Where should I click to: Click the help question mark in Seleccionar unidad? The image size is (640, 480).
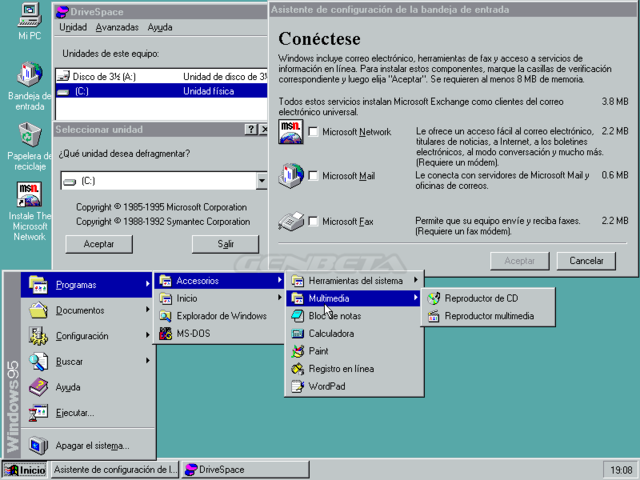(251, 130)
